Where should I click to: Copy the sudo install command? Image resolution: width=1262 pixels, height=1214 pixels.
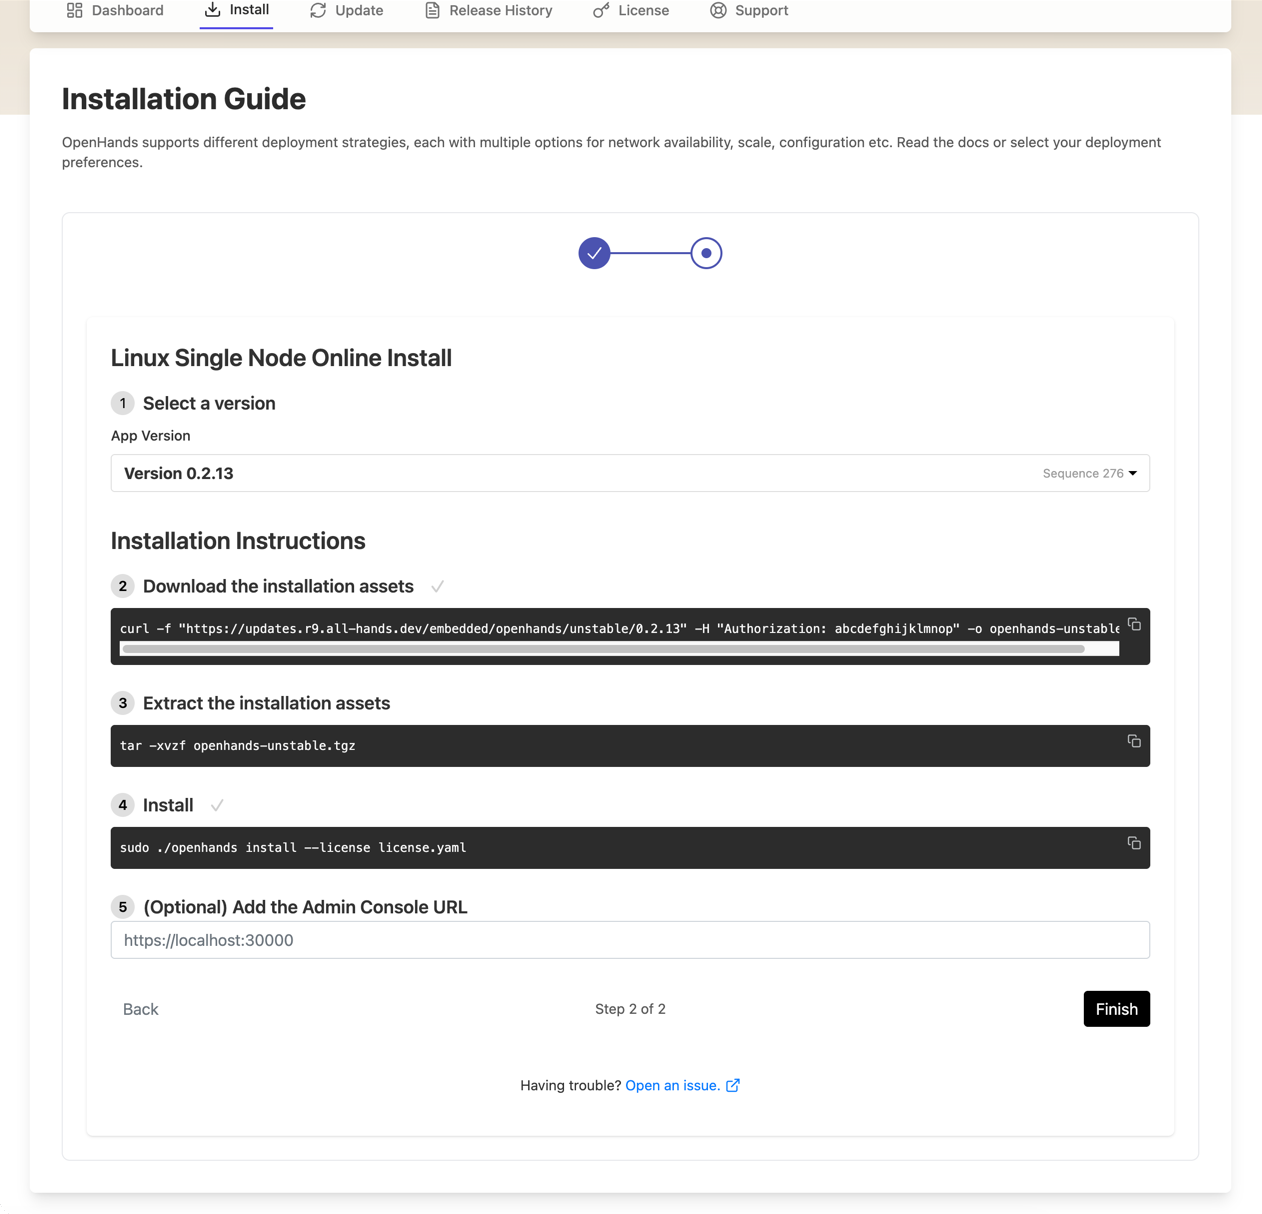[1133, 843]
